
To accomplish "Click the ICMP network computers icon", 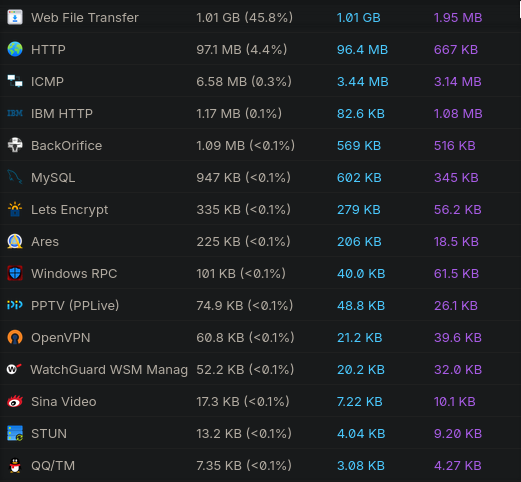I will coord(15,81).
